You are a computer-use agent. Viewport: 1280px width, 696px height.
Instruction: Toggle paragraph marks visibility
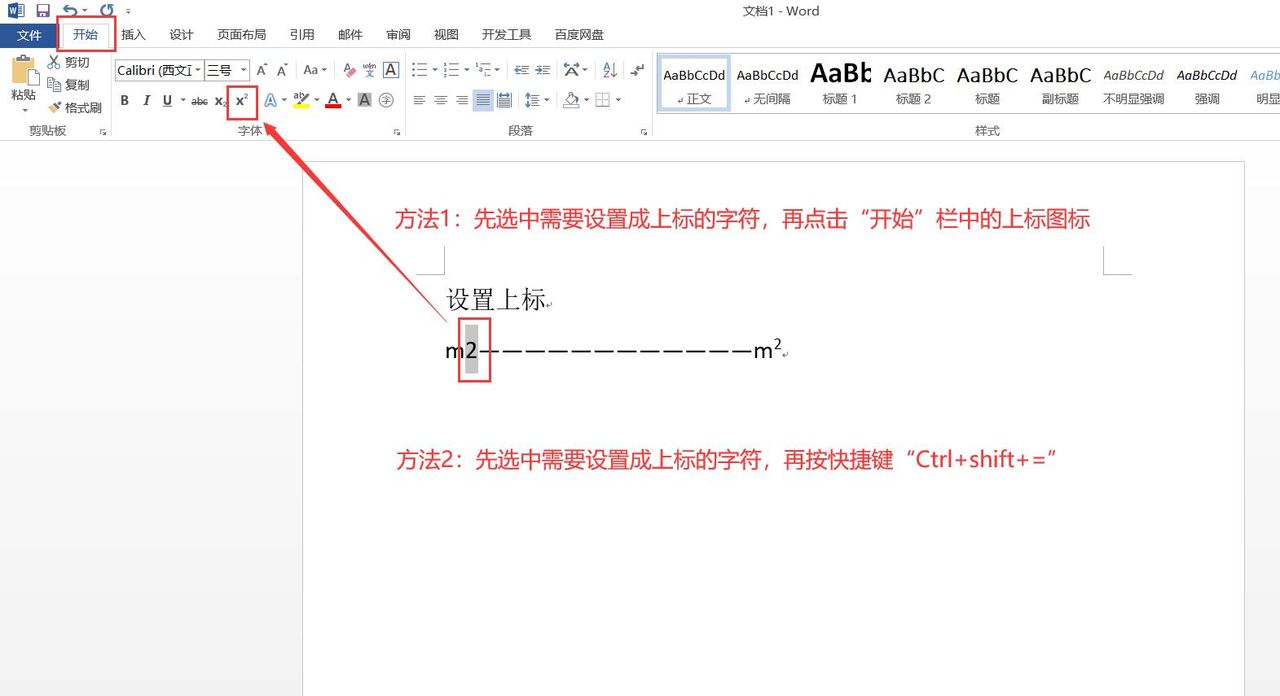coord(637,70)
